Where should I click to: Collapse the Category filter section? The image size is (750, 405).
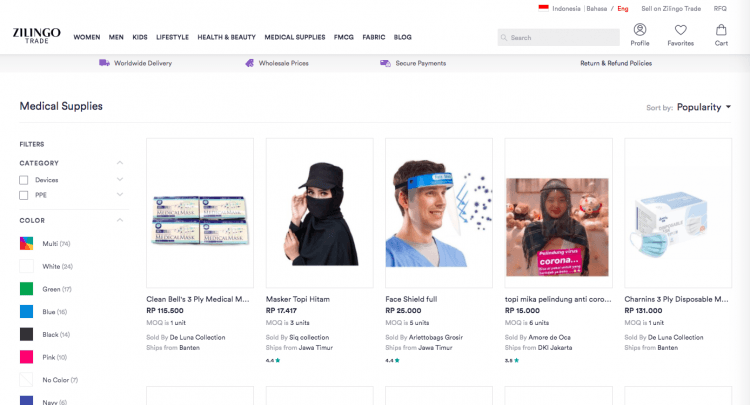coord(120,163)
